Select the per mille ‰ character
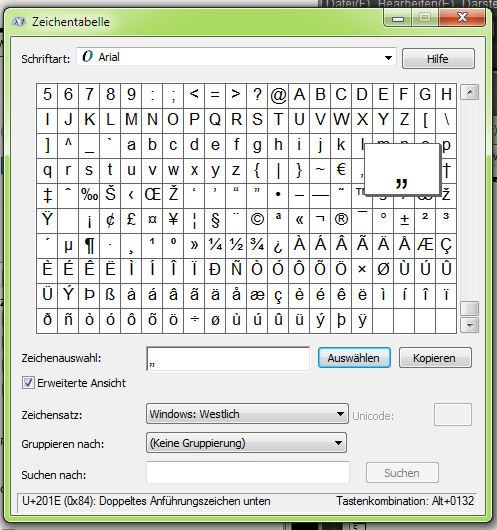Viewport: 497px width, 530px height. [x=89, y=195]
